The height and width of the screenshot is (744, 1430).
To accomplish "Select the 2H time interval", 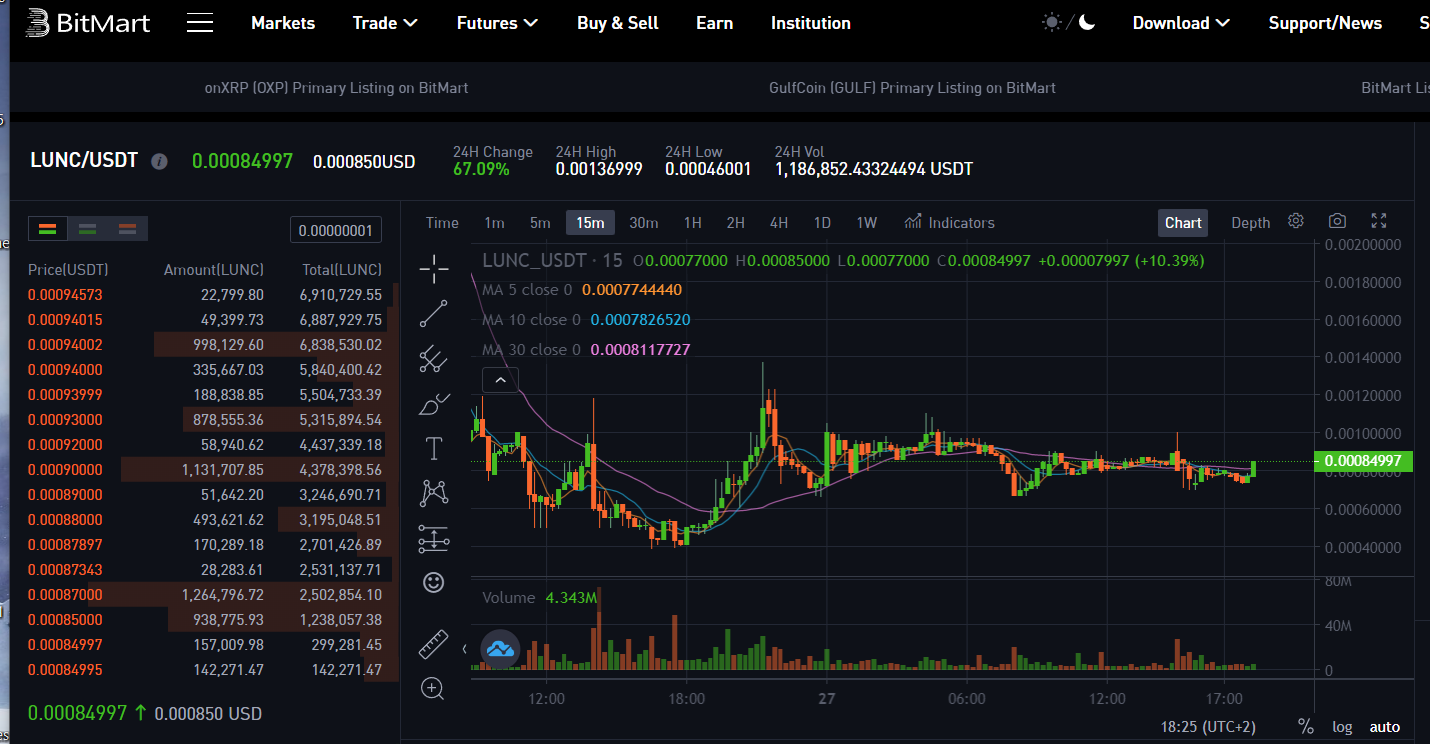I will 735,223.
